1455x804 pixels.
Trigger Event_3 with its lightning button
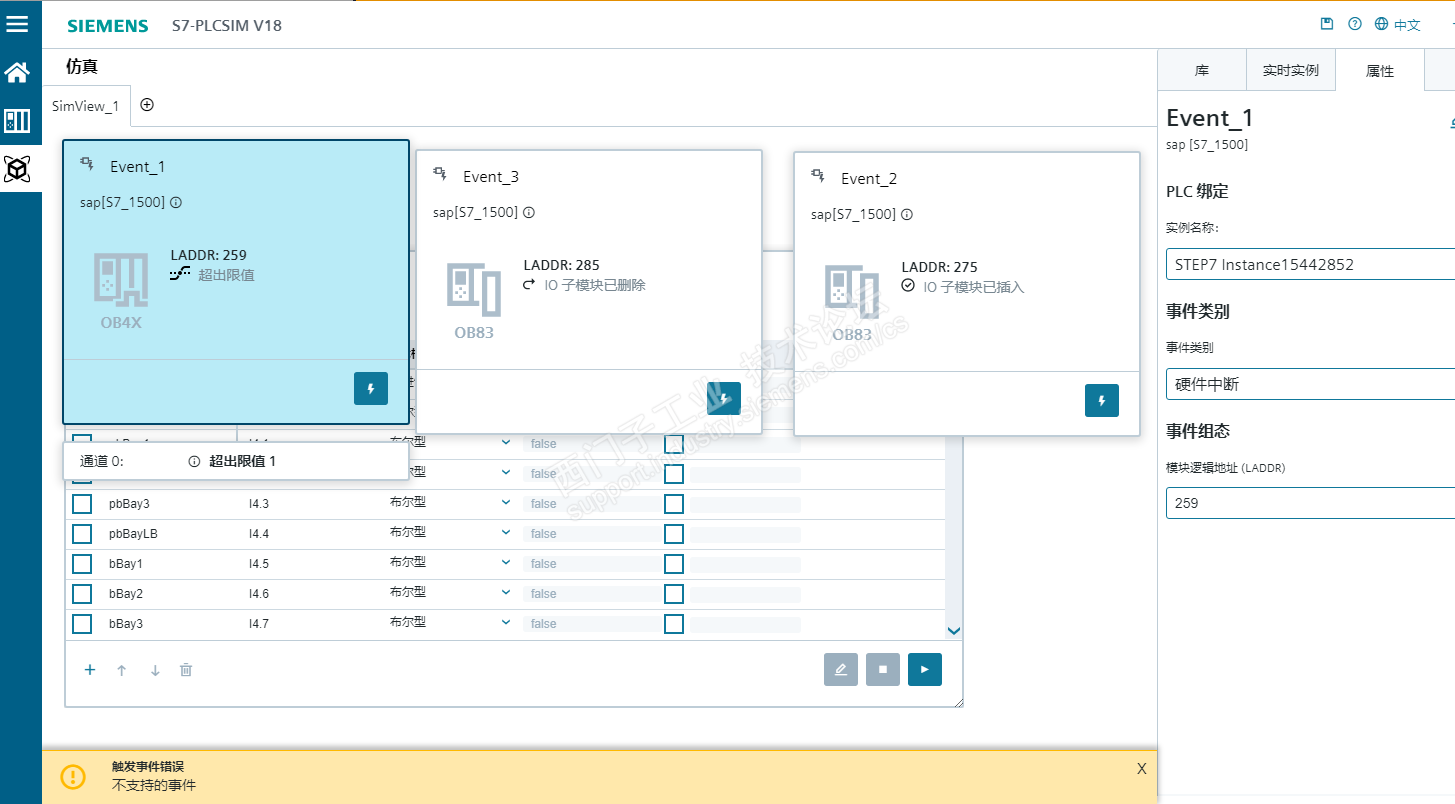coord(724,398)
